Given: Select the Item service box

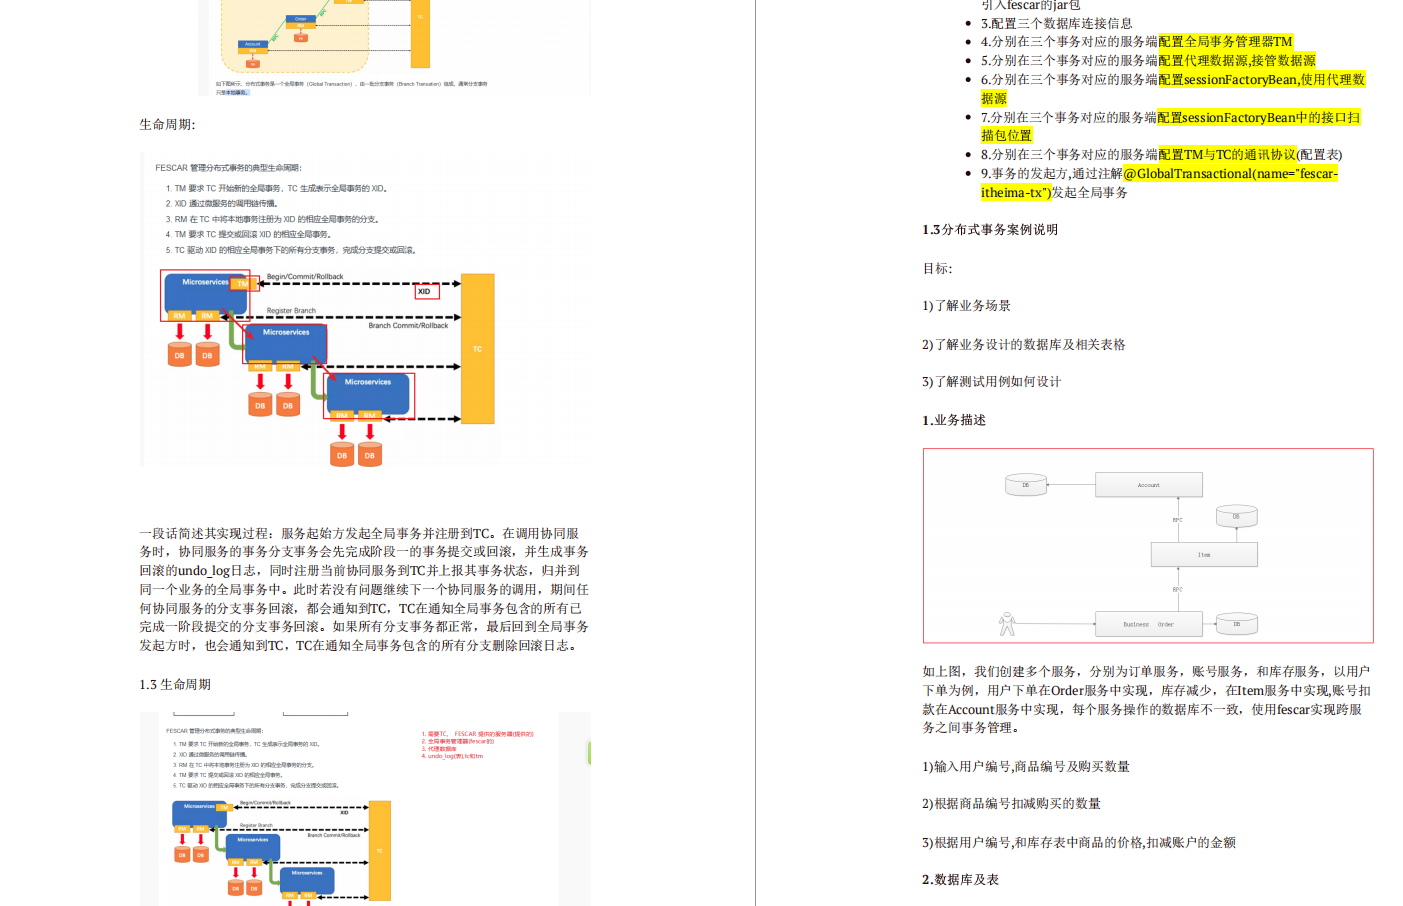Looking at the screenshot, I should tap(1204, 553).
